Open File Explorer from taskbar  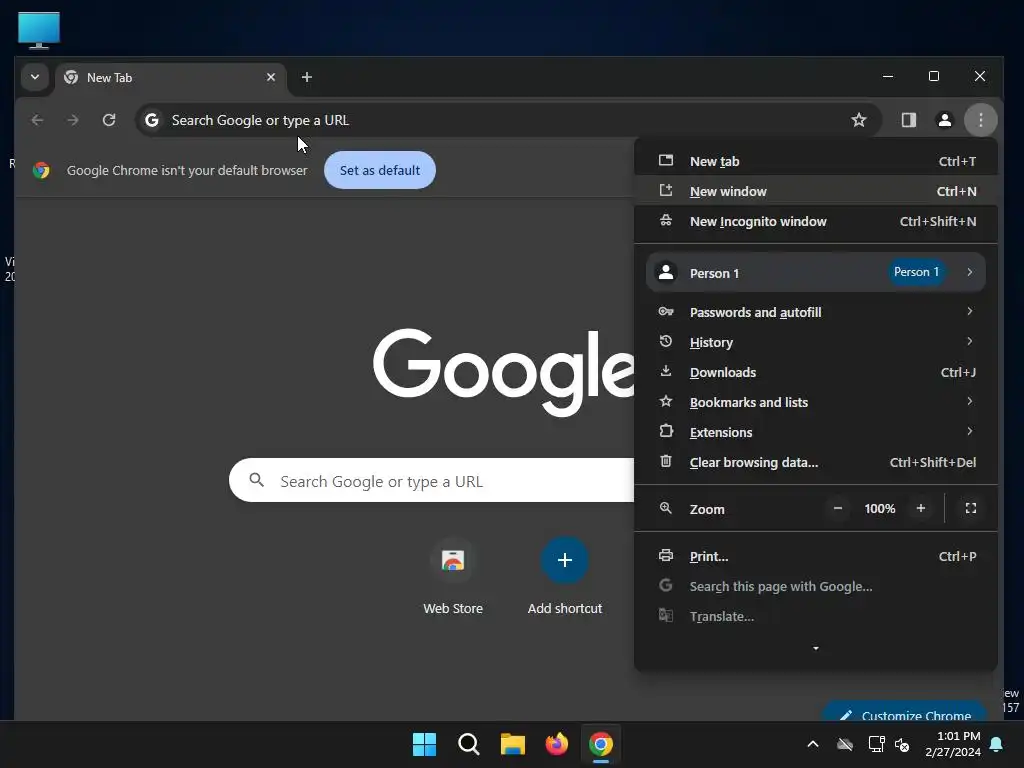click(x=513, y=744)
